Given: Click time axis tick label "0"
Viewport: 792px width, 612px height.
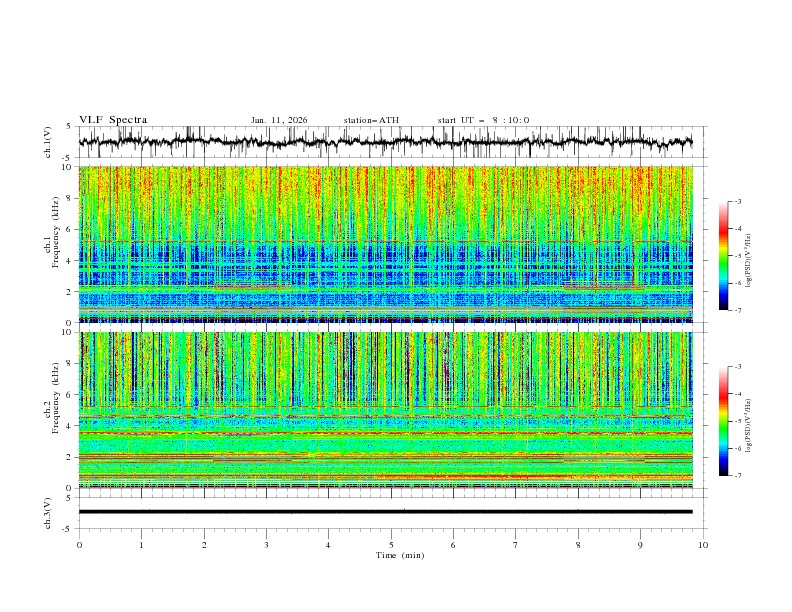Looking at the screenshot, I should tap(79, 545).
